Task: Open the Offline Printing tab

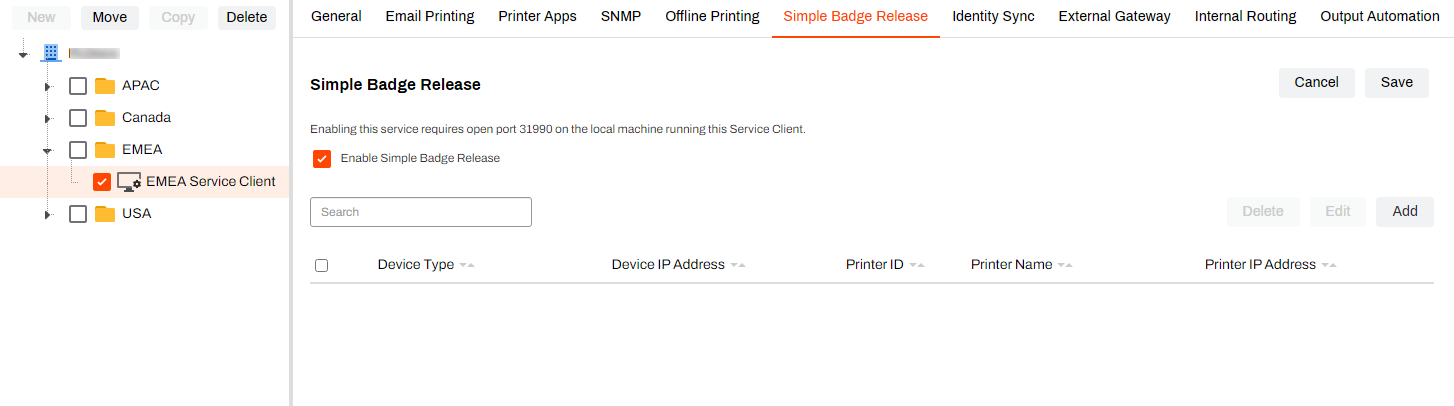Action: (x=712, y=17)
